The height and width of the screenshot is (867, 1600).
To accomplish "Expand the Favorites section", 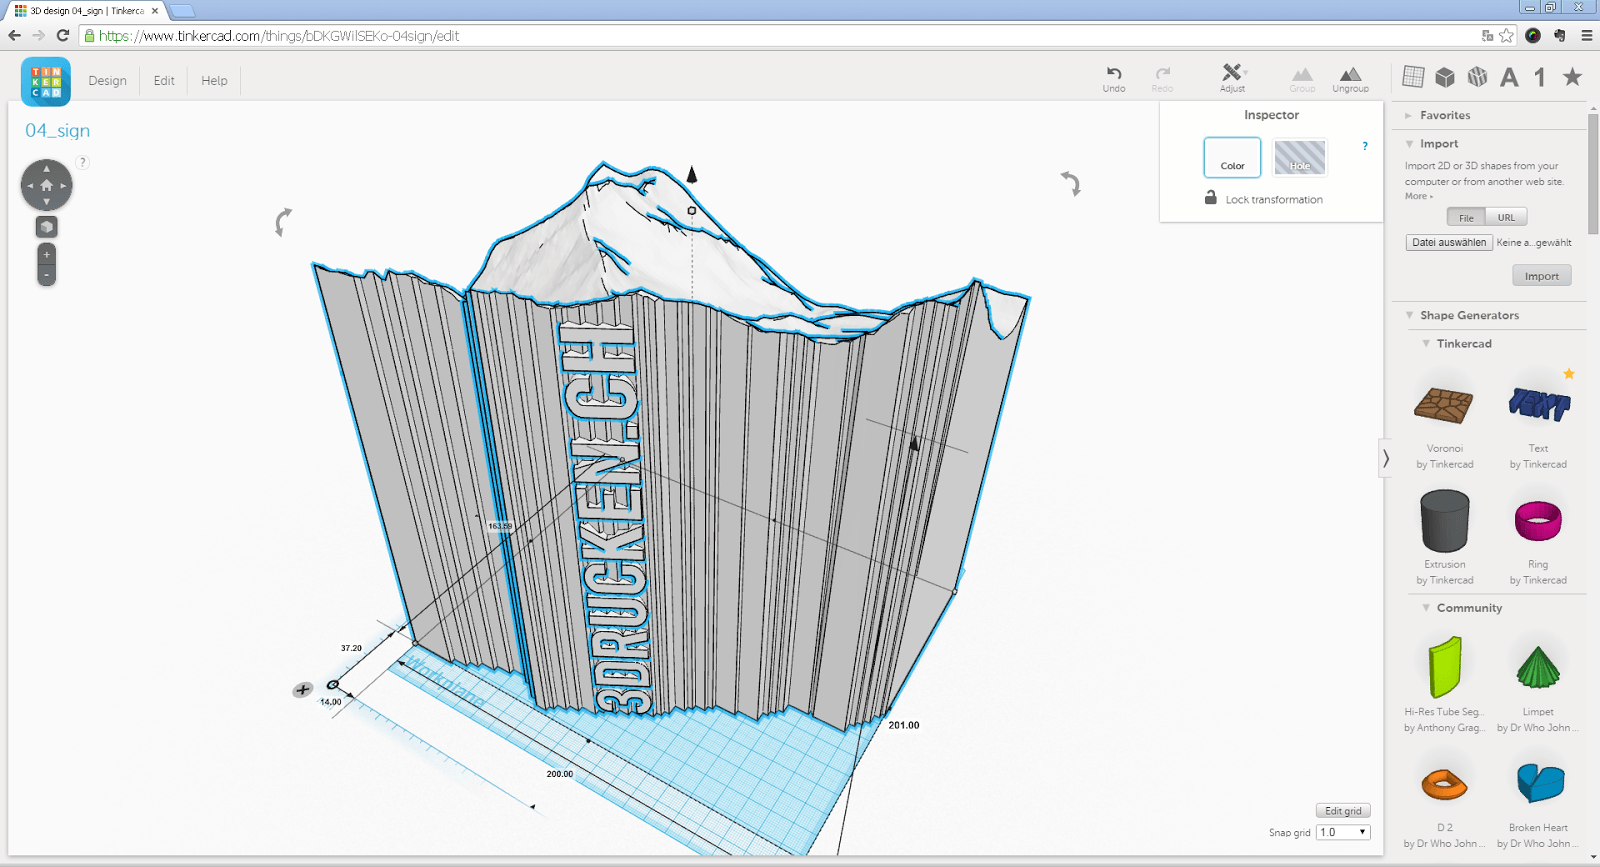I will click(1409, 116).
